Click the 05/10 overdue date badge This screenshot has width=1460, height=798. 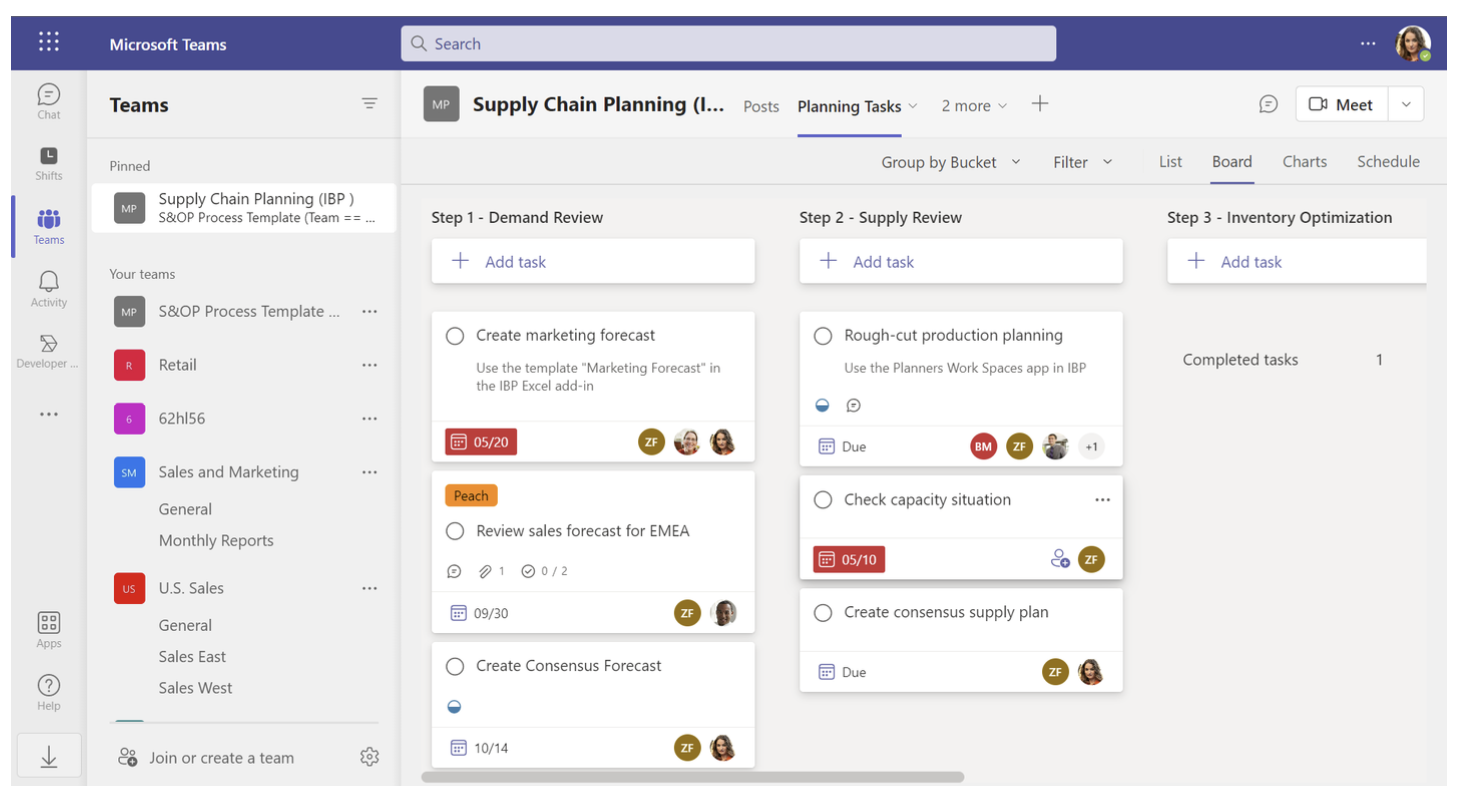tap(849, 559)
